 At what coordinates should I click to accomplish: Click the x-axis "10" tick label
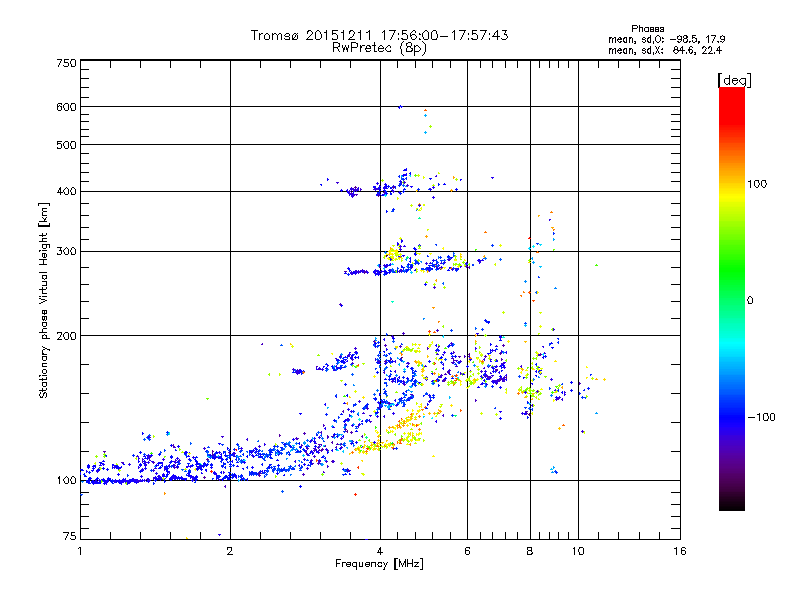[578, 551]
